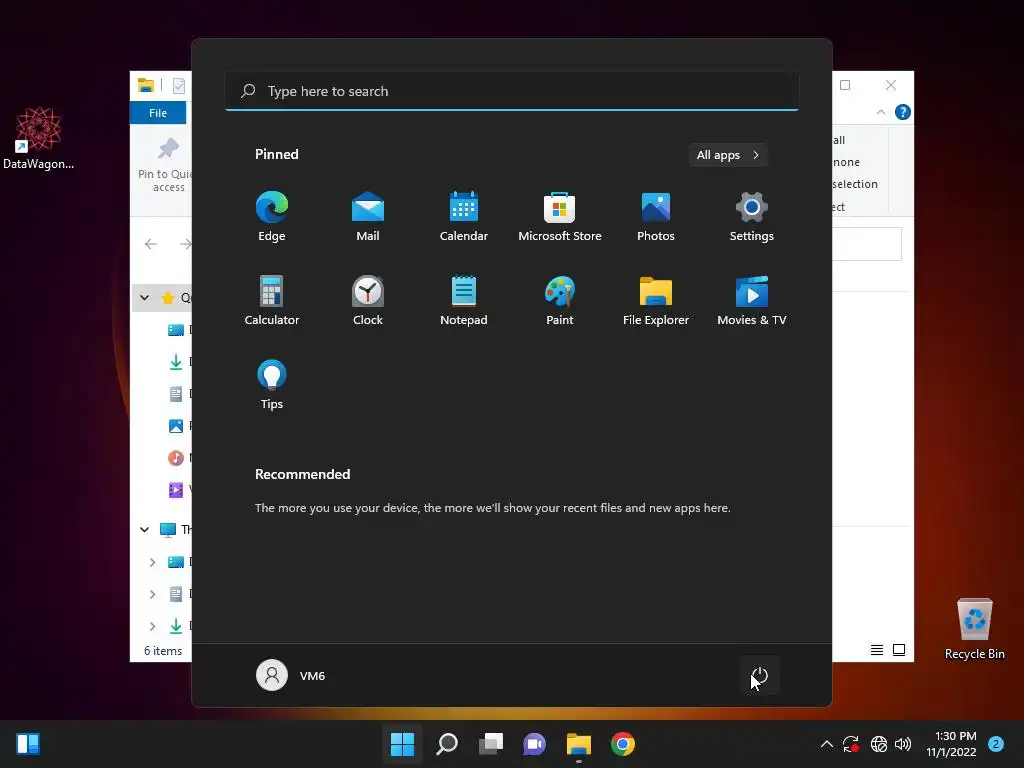Open Teams Chat from taskbar
This screenshot has width=1024, height=768.
pyautogui.click(x=535, y=744)
